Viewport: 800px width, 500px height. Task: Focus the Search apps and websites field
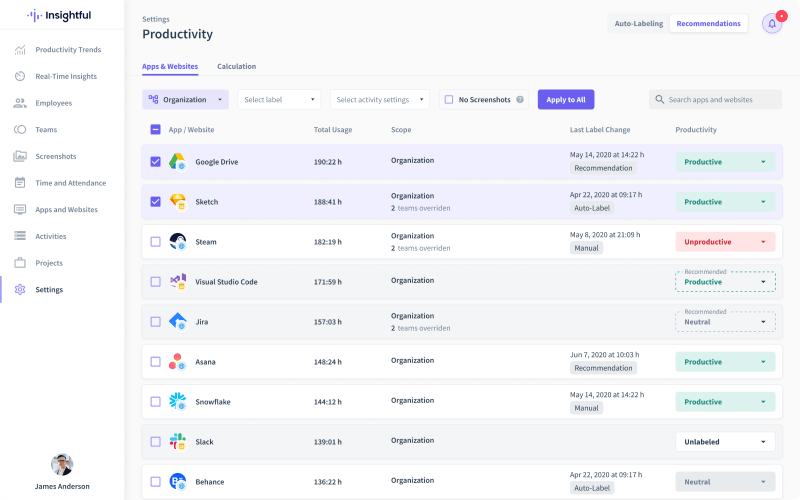click(x=722, y=100)
